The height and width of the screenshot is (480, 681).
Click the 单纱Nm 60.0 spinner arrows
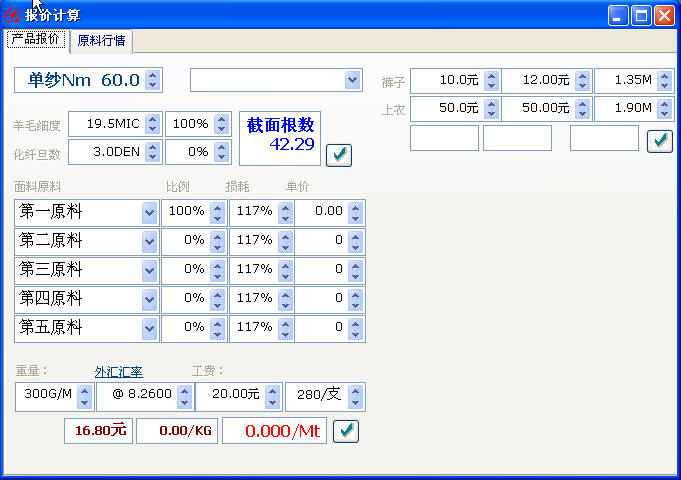pos(152,80)
